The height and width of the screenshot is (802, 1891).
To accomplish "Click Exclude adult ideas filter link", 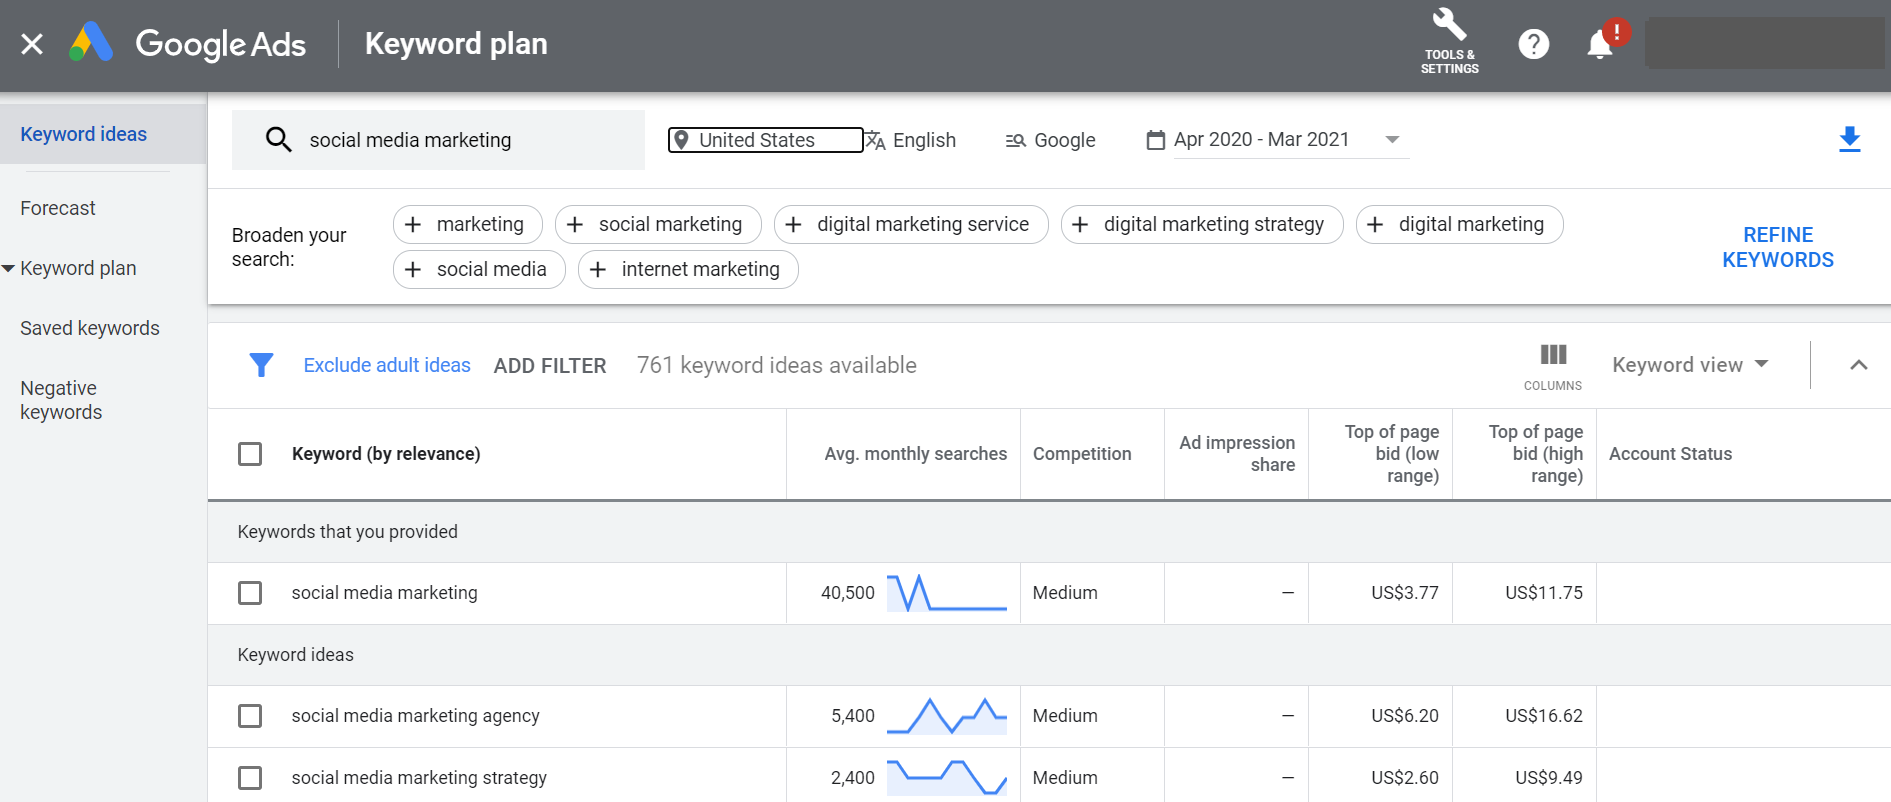I will pos(387,365).
